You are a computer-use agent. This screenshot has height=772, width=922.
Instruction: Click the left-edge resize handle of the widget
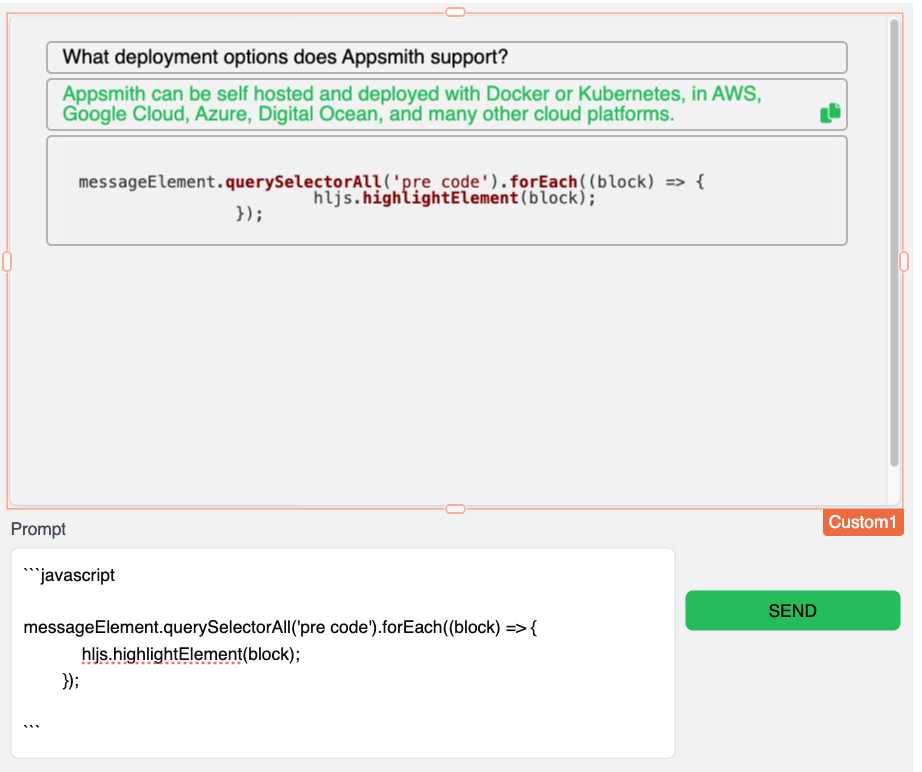tap(7, 262)
